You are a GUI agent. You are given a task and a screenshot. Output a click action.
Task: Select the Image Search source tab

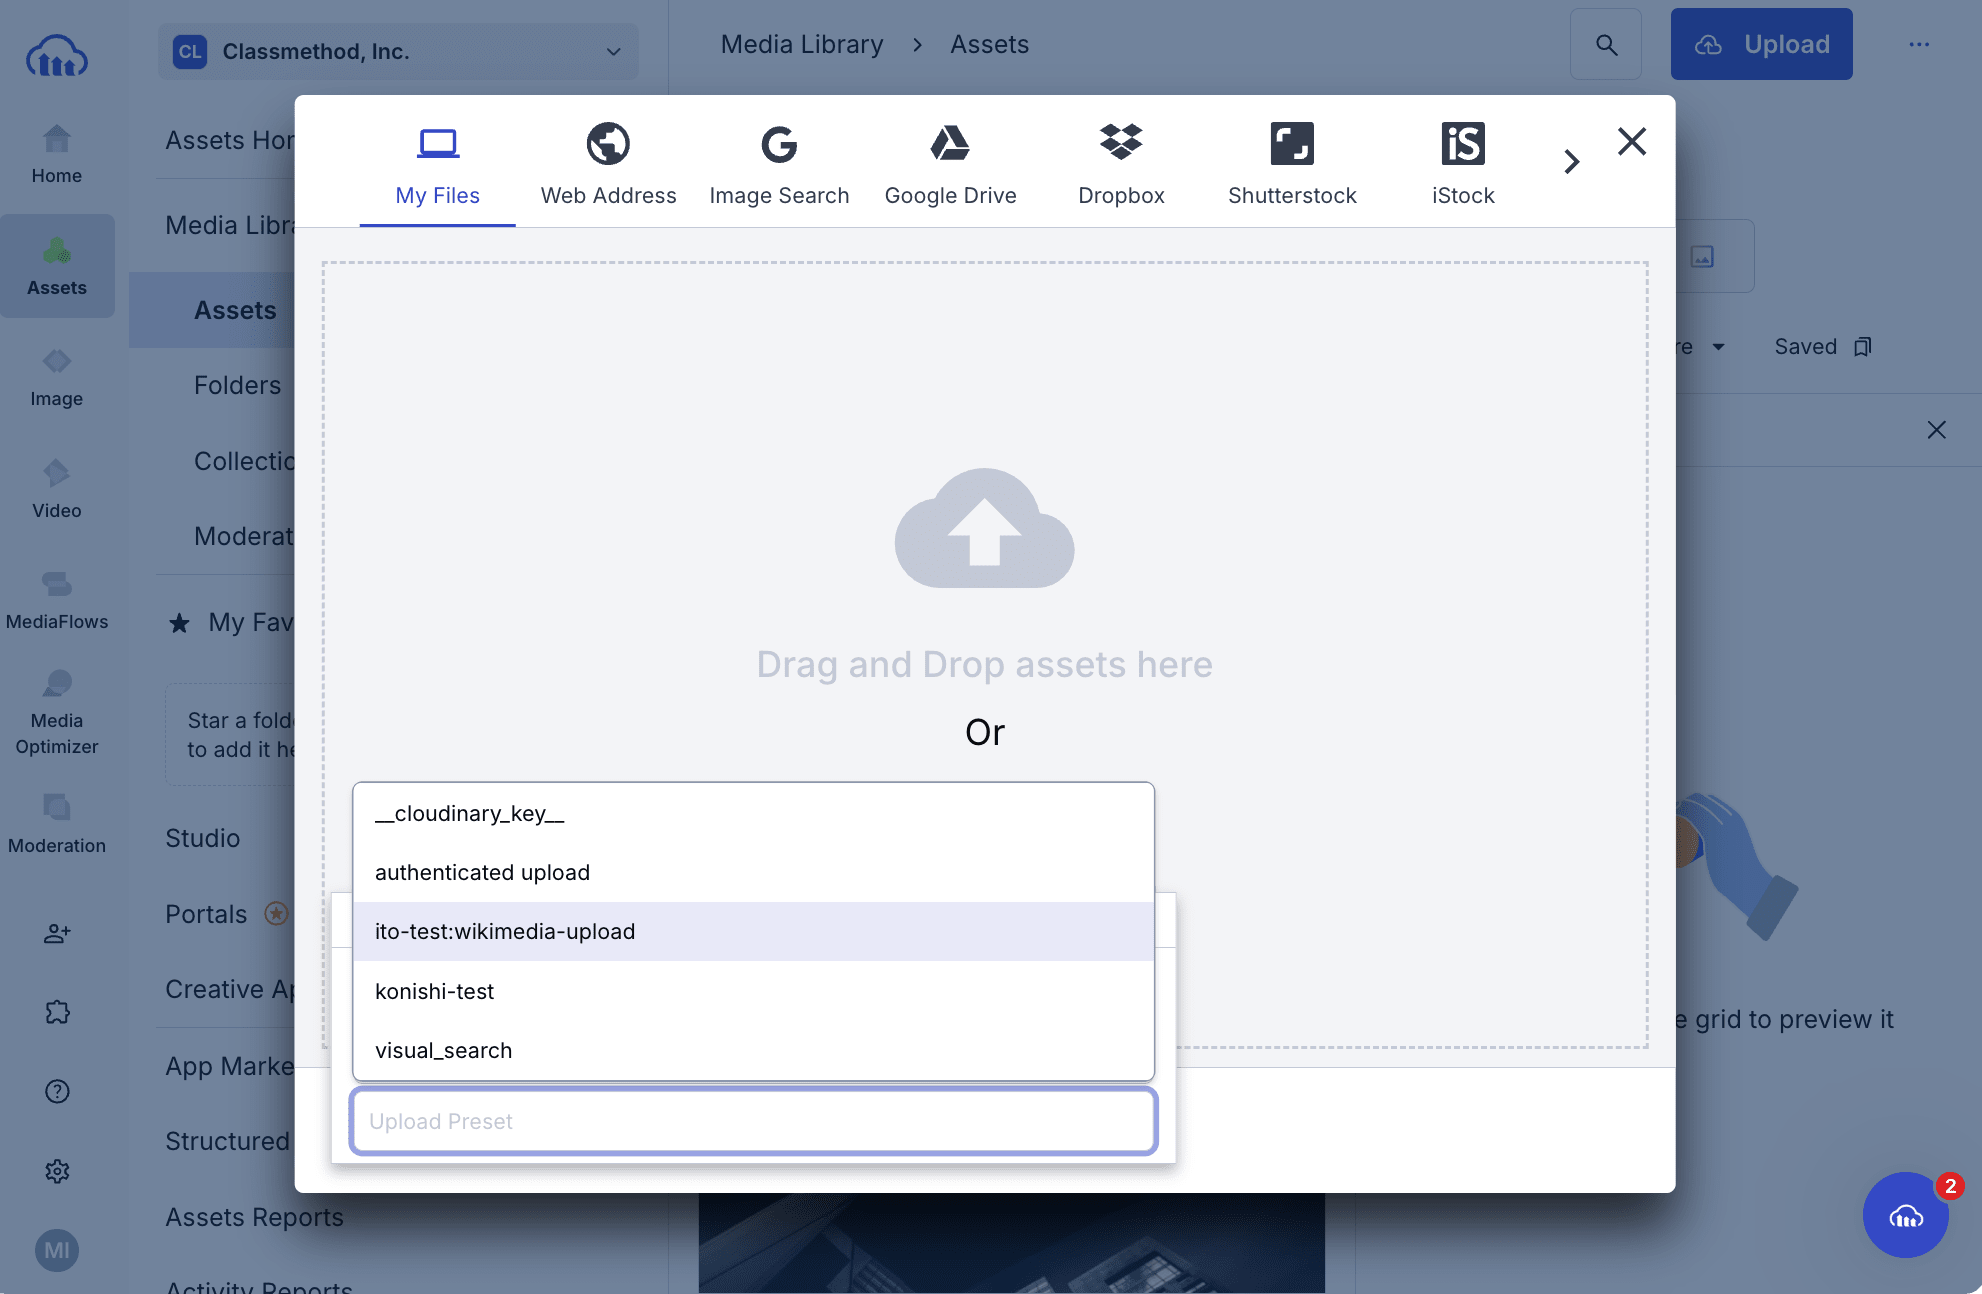[x=780, y=166]
